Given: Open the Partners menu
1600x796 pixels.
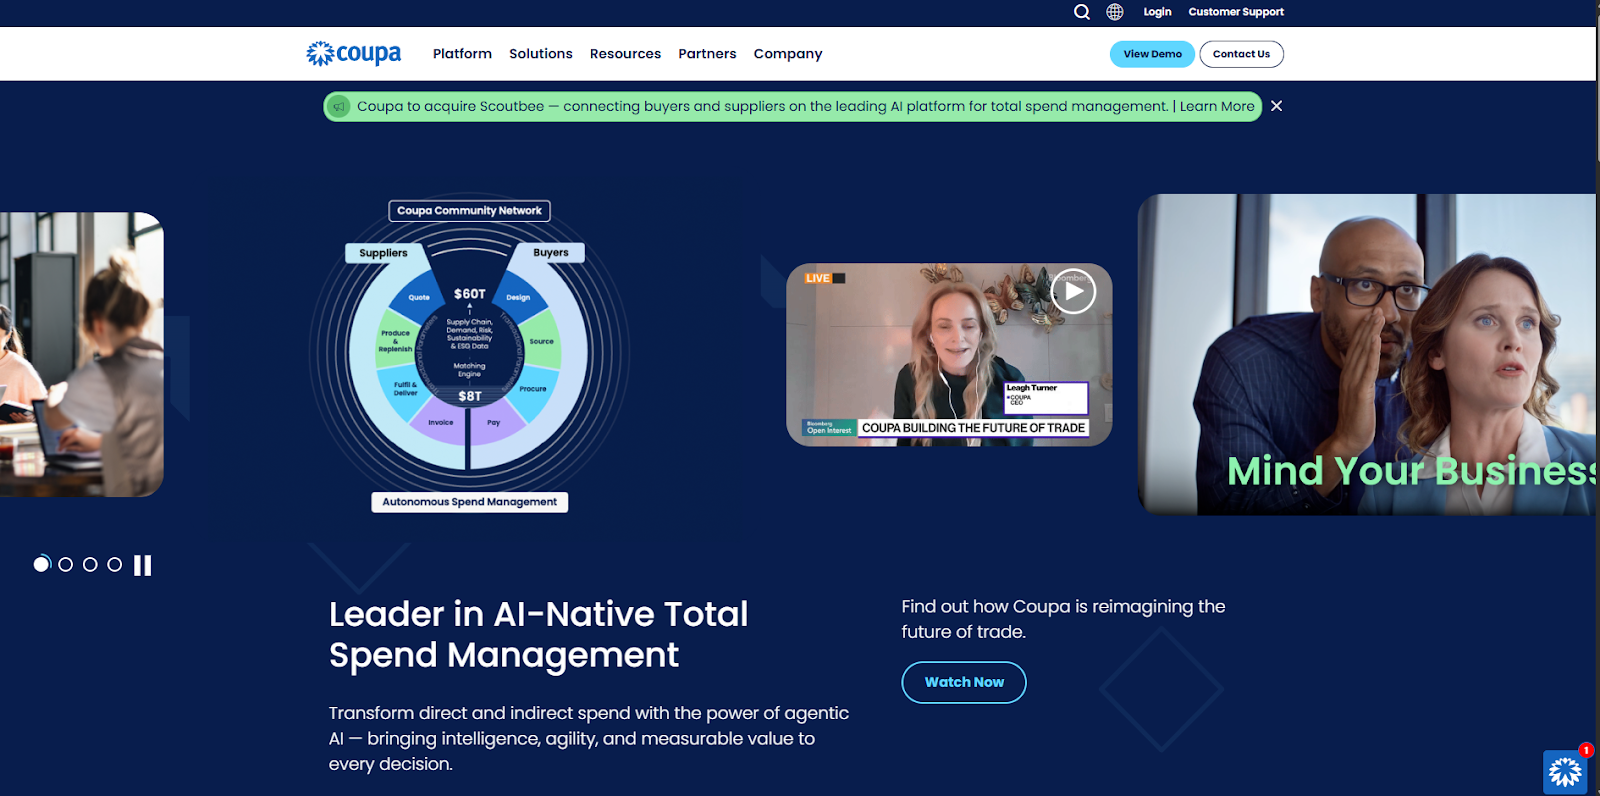Looking at the screenshot, I should pos(707,54).
